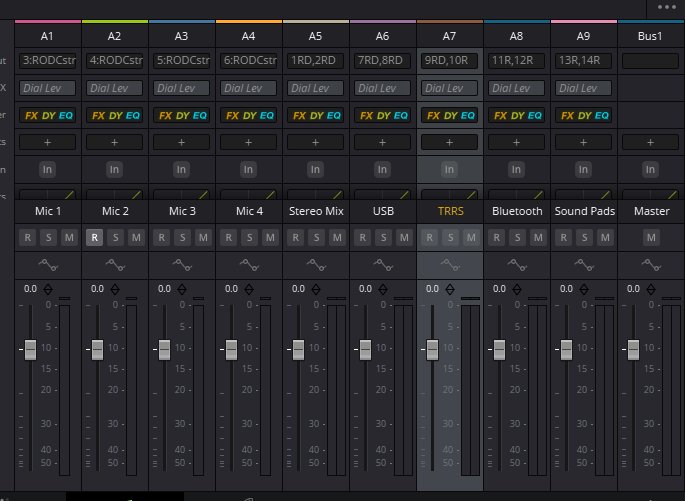Add effect plus button on Bus1
Image resolution: width=685 pixels, height=501 pixels.
point(650,142)
